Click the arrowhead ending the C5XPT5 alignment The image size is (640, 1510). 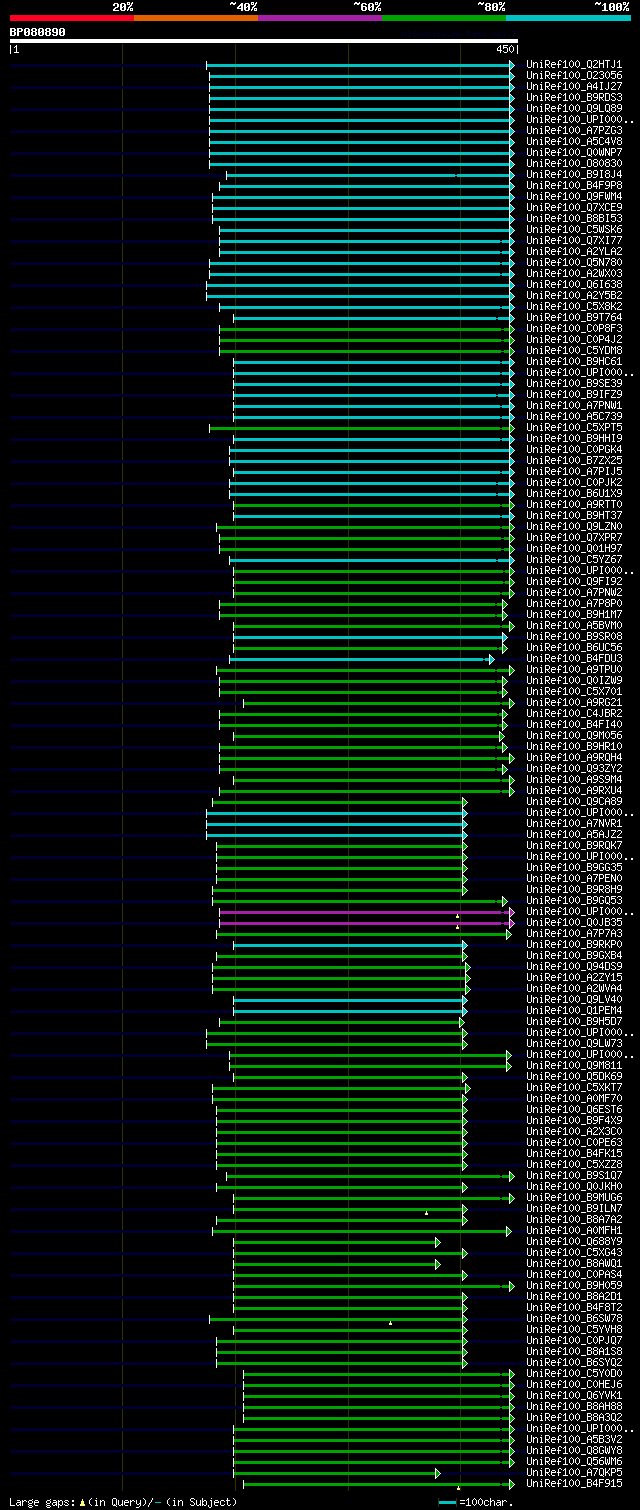[x=512, y=428]
